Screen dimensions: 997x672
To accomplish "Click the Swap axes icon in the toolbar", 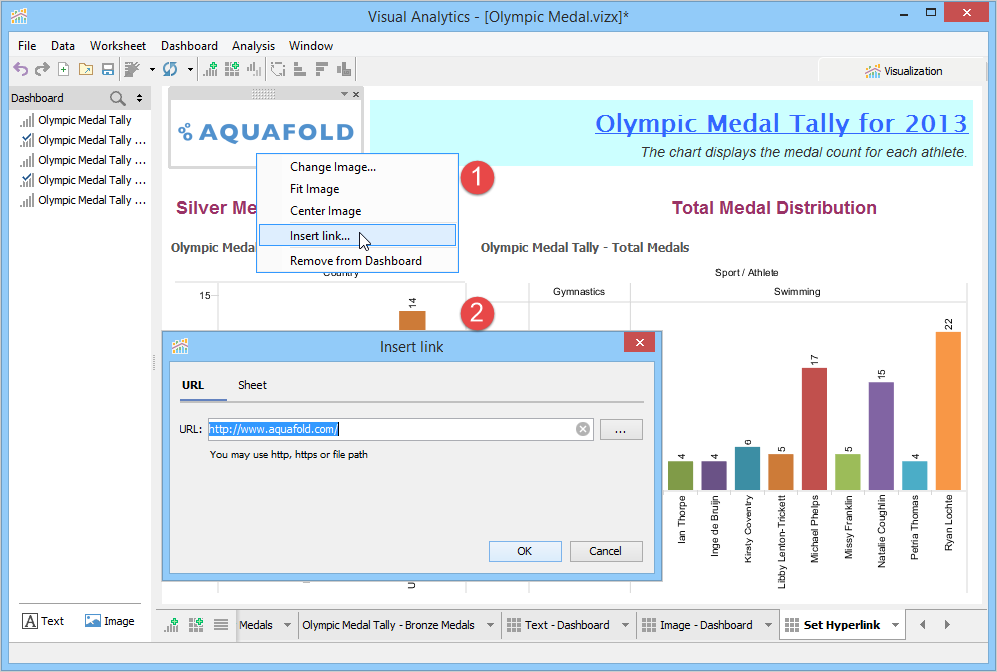I will click(278, 69).
